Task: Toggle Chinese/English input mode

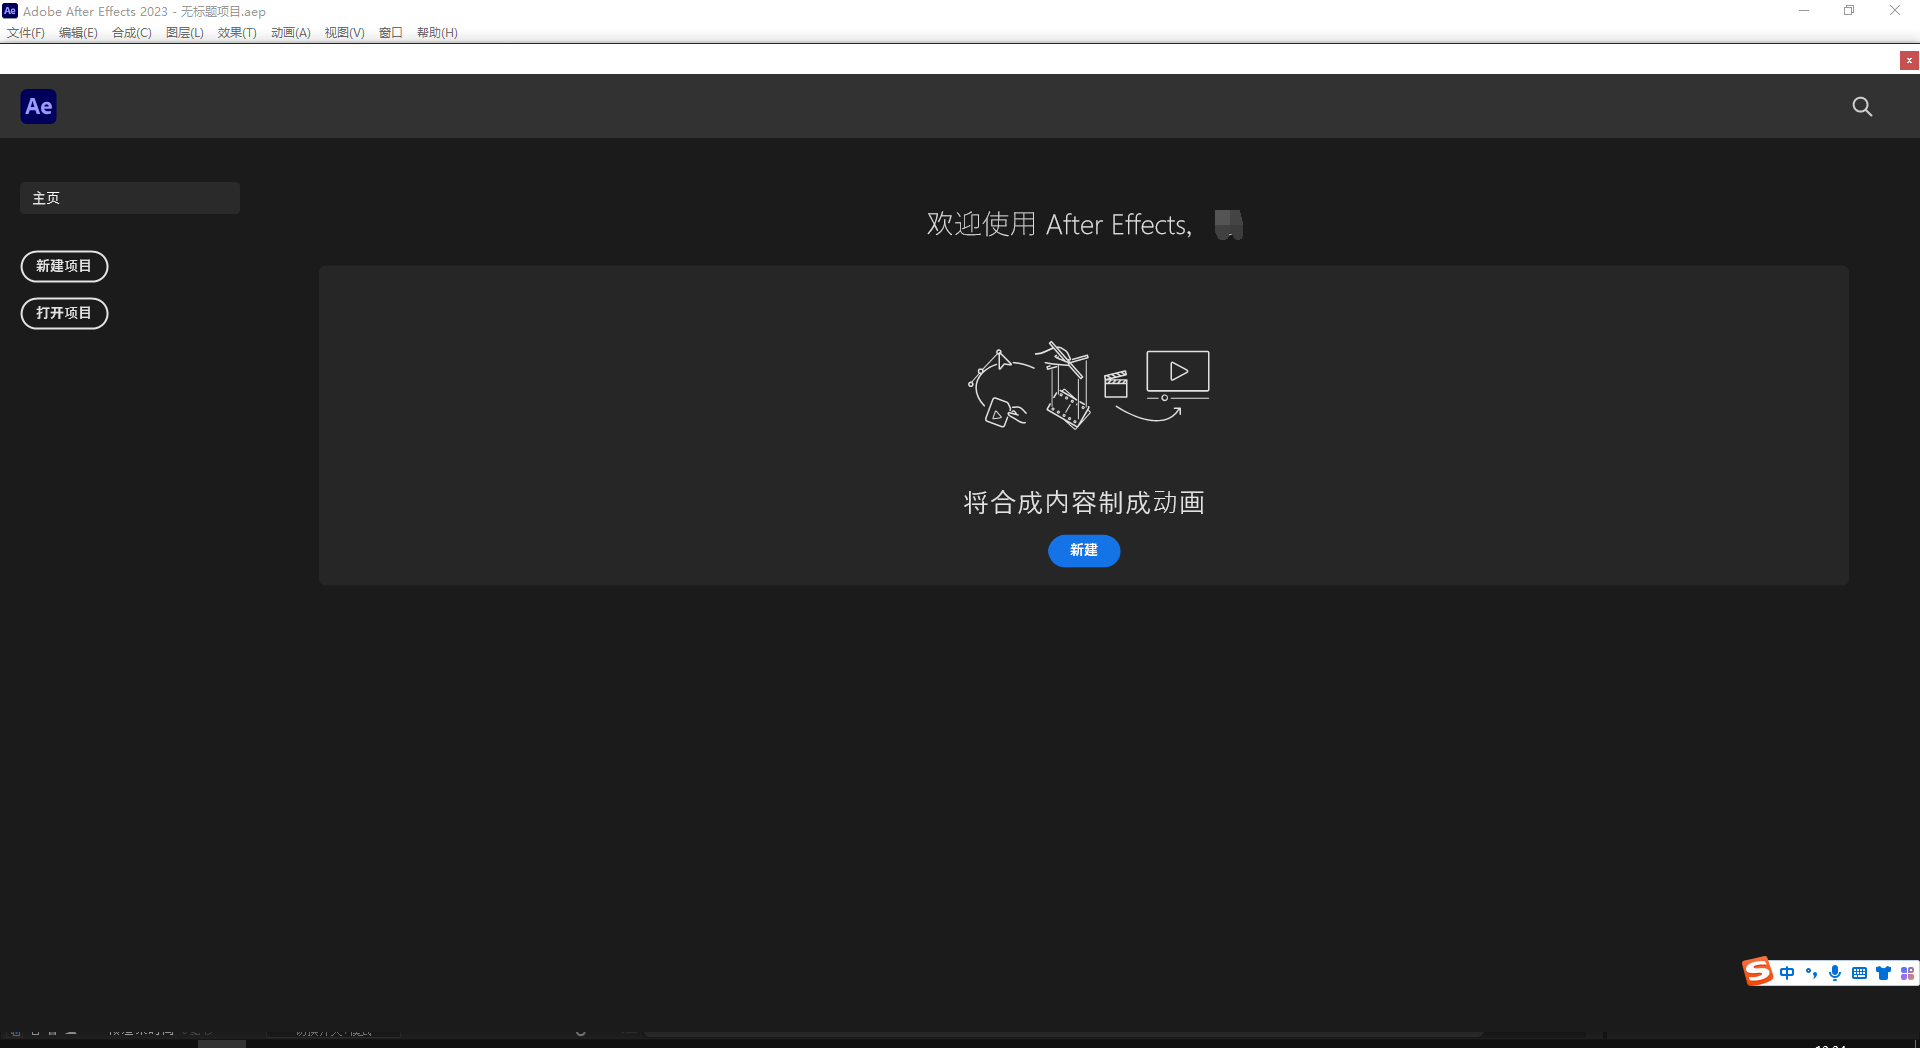Action: click(x=1788, y=973)
